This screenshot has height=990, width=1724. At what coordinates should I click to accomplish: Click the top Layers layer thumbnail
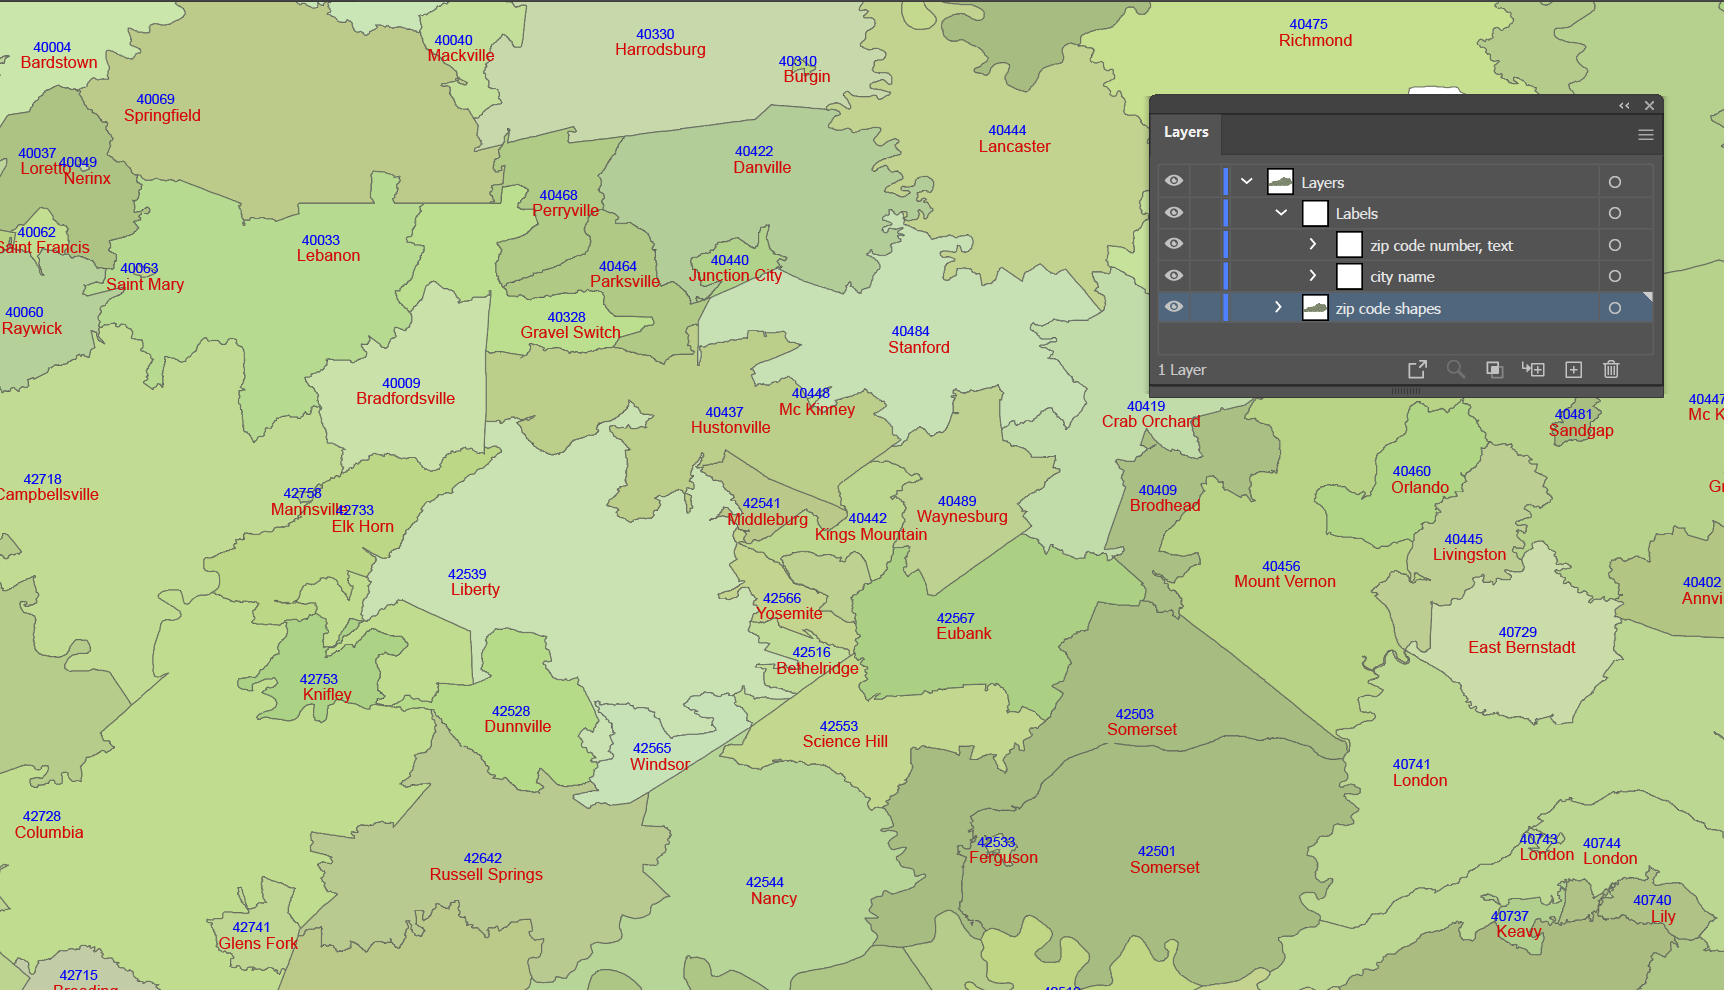tap(1280, 181)
